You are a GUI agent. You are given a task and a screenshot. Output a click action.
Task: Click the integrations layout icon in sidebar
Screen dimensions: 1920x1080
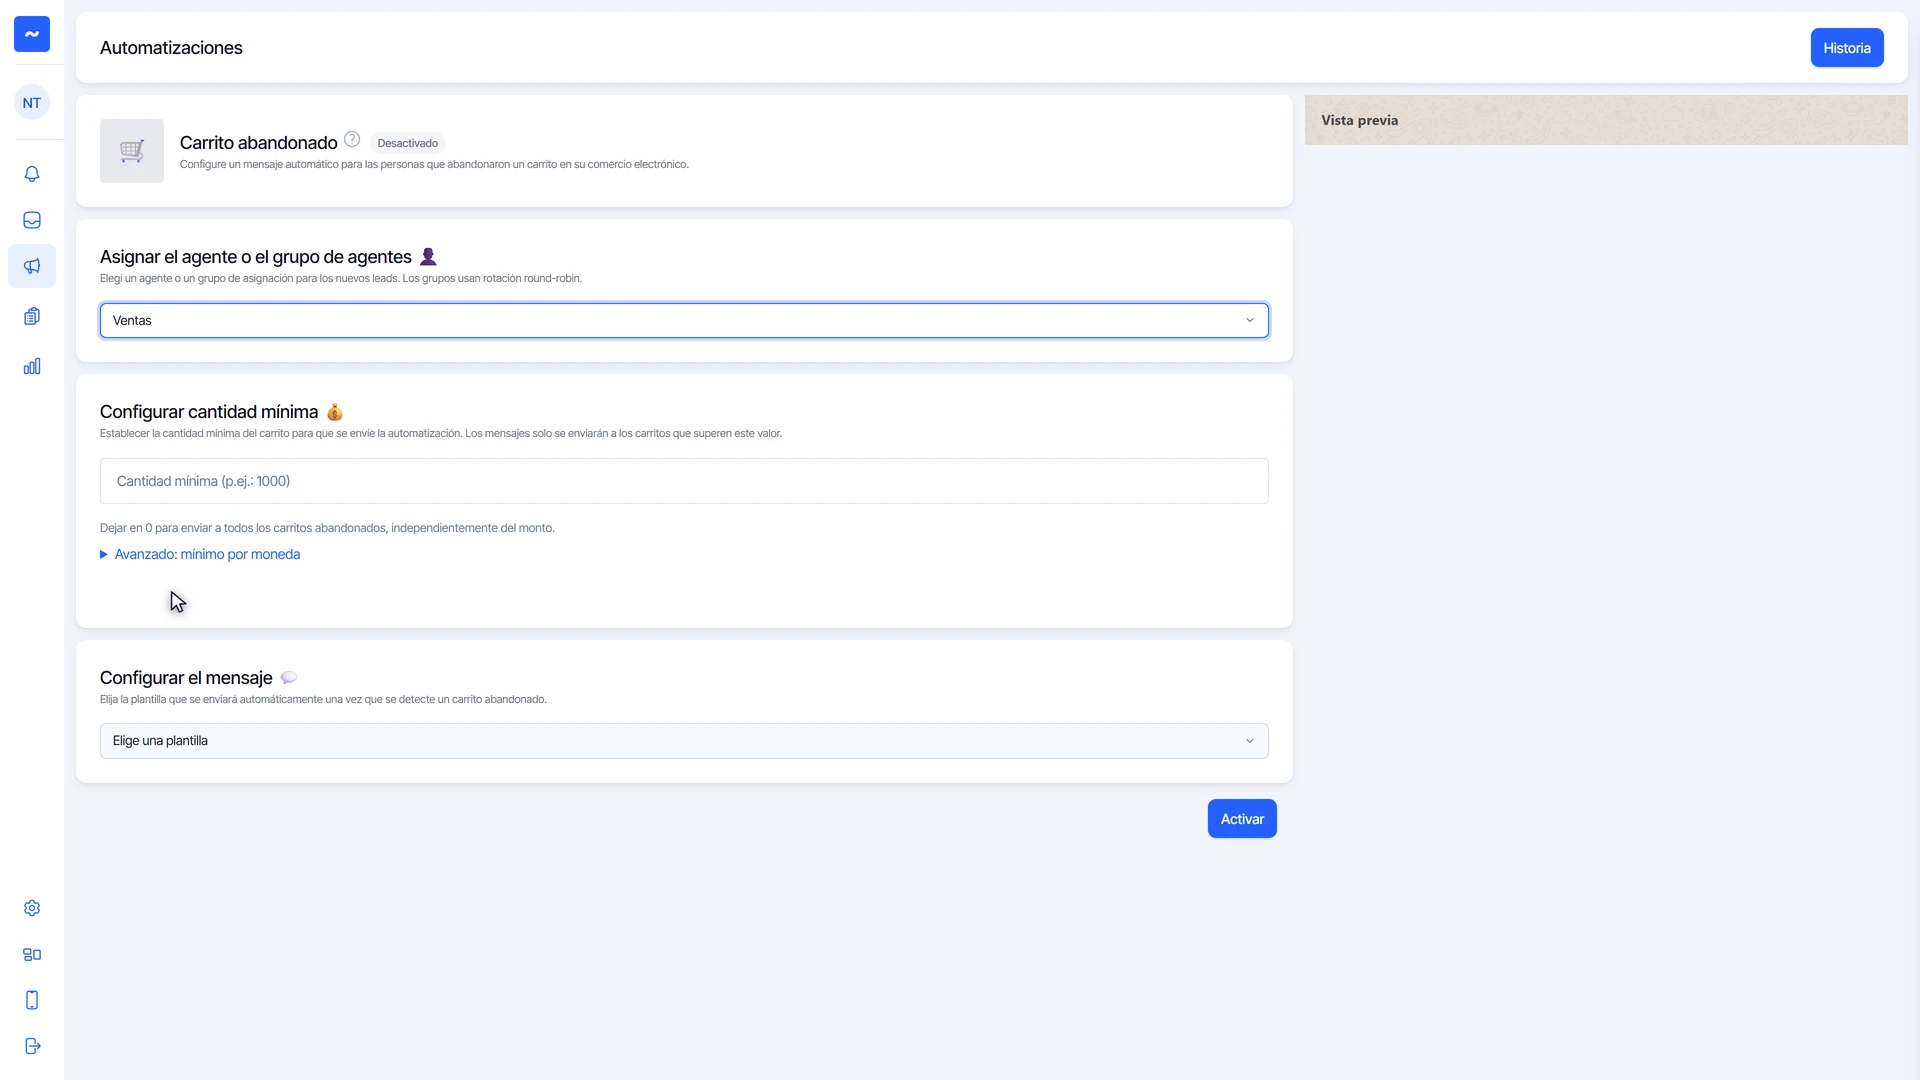tap(32, 954)
